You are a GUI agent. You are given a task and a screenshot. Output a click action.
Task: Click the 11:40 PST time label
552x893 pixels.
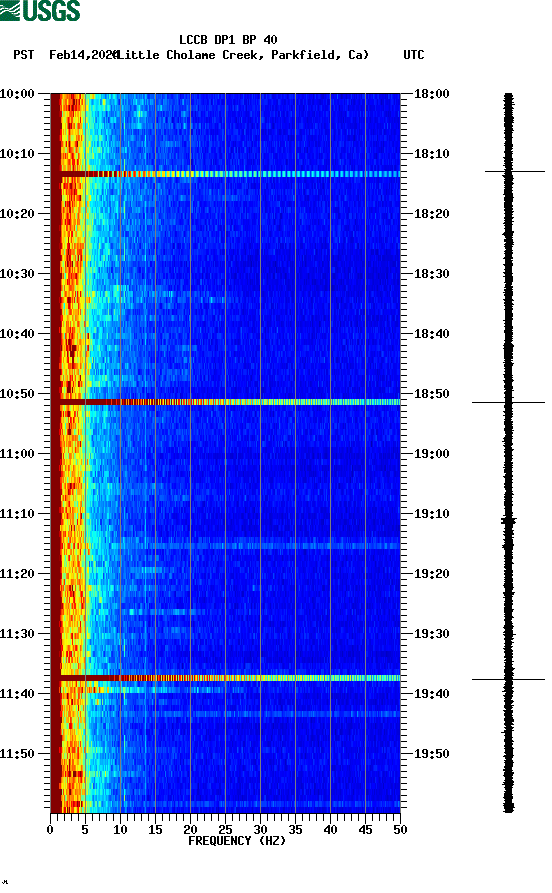[x=17, y=694]
